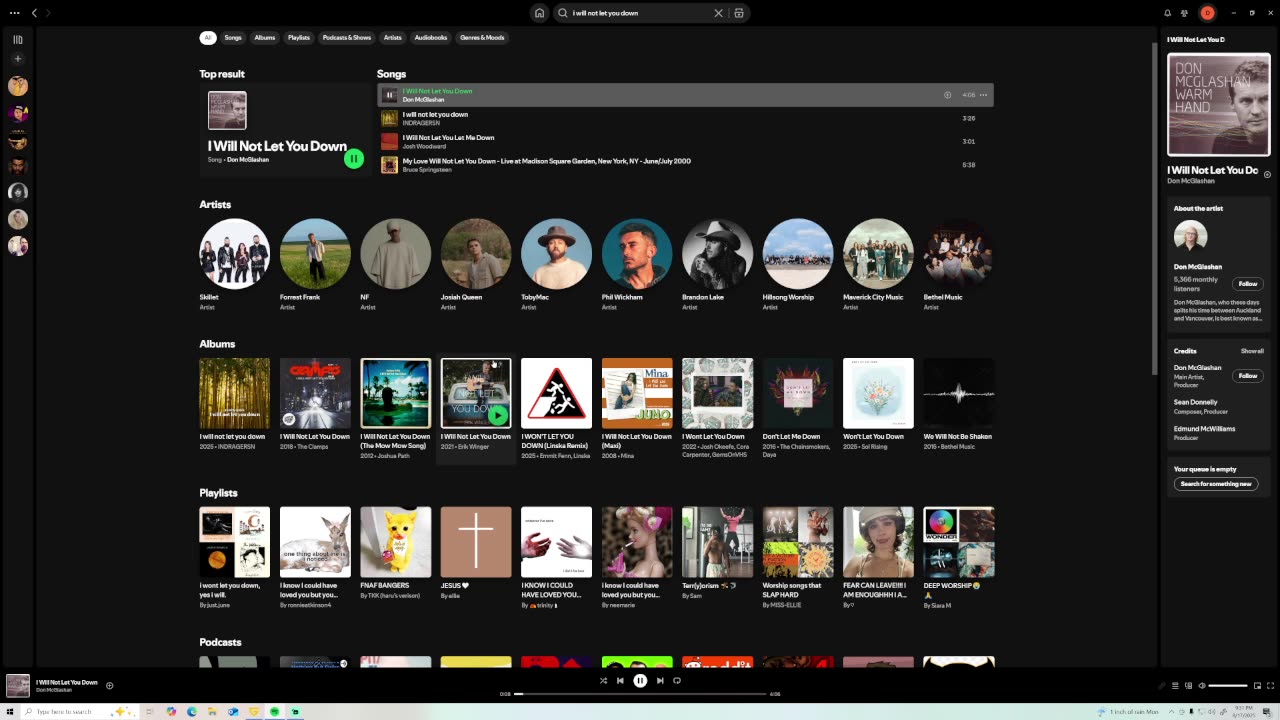Go back with the left arrow

point(34,13)
